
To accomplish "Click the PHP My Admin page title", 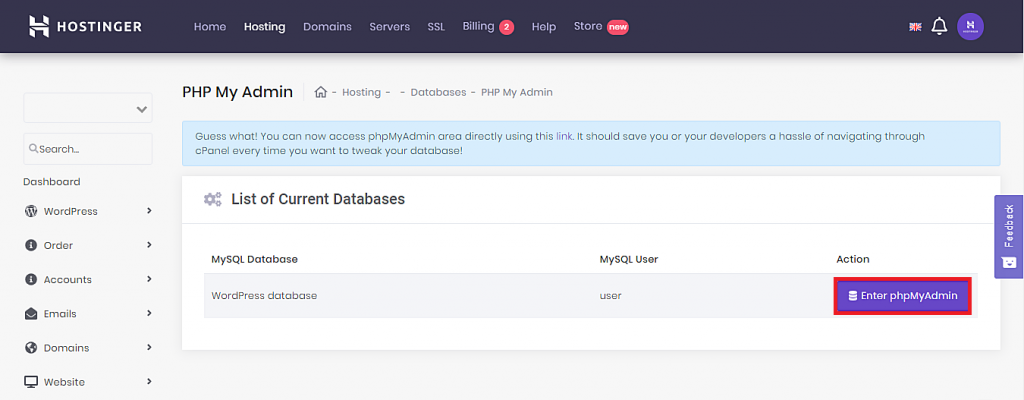I will (x=238, y=92).
